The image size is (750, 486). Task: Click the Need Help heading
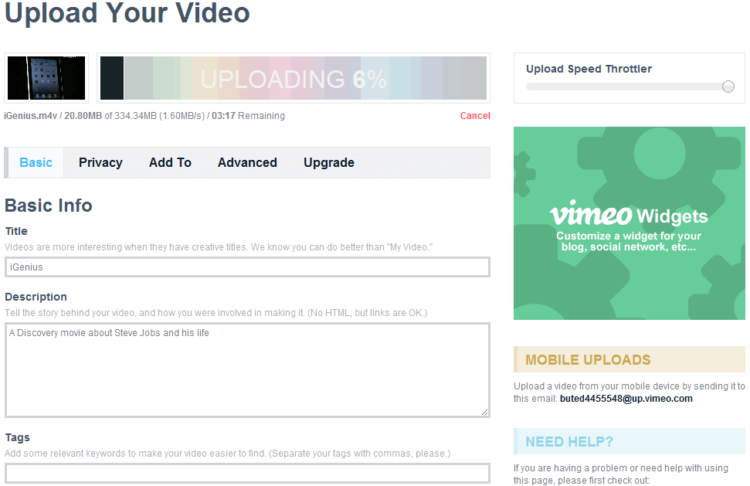569,442
